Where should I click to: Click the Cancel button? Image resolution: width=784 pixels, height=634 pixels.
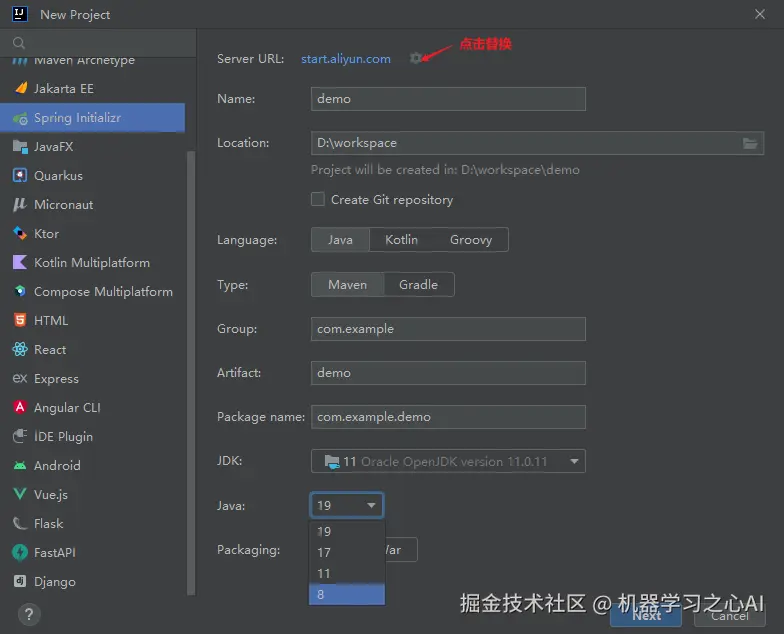coord(730,616)
